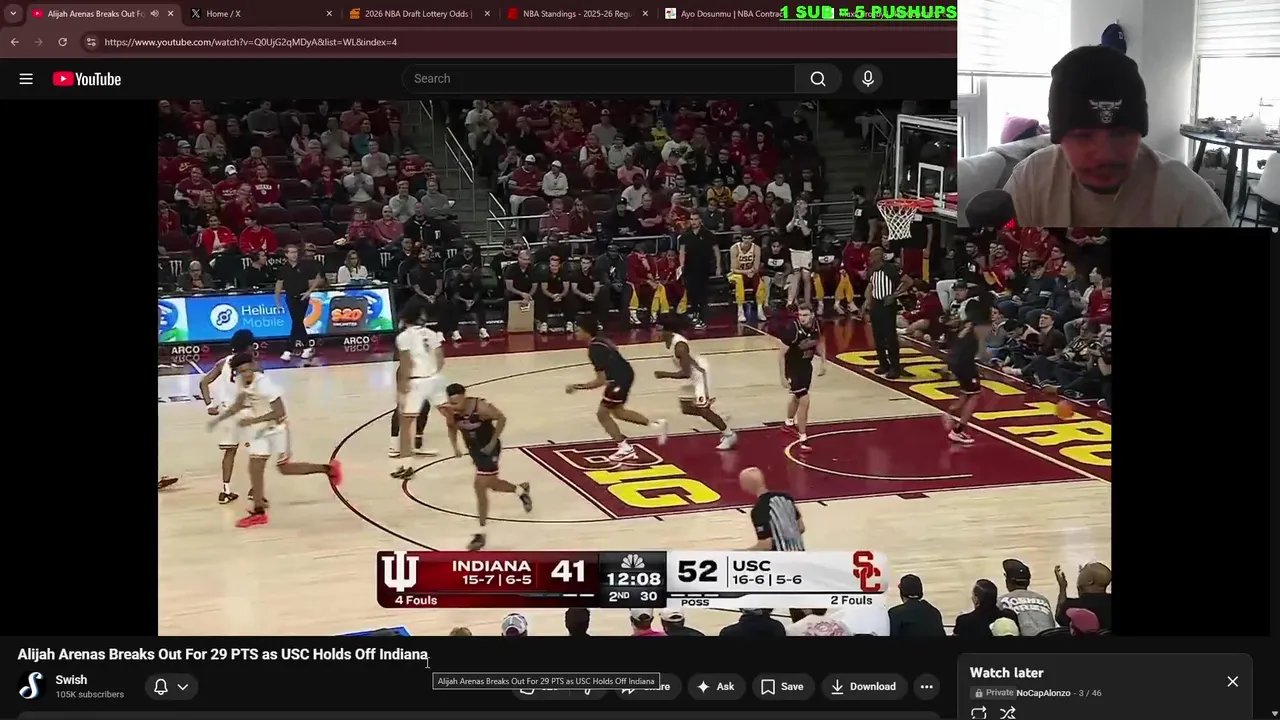The image size is (1280, 720).
Task: Start voice search with microphone icon
Action: 868,79
